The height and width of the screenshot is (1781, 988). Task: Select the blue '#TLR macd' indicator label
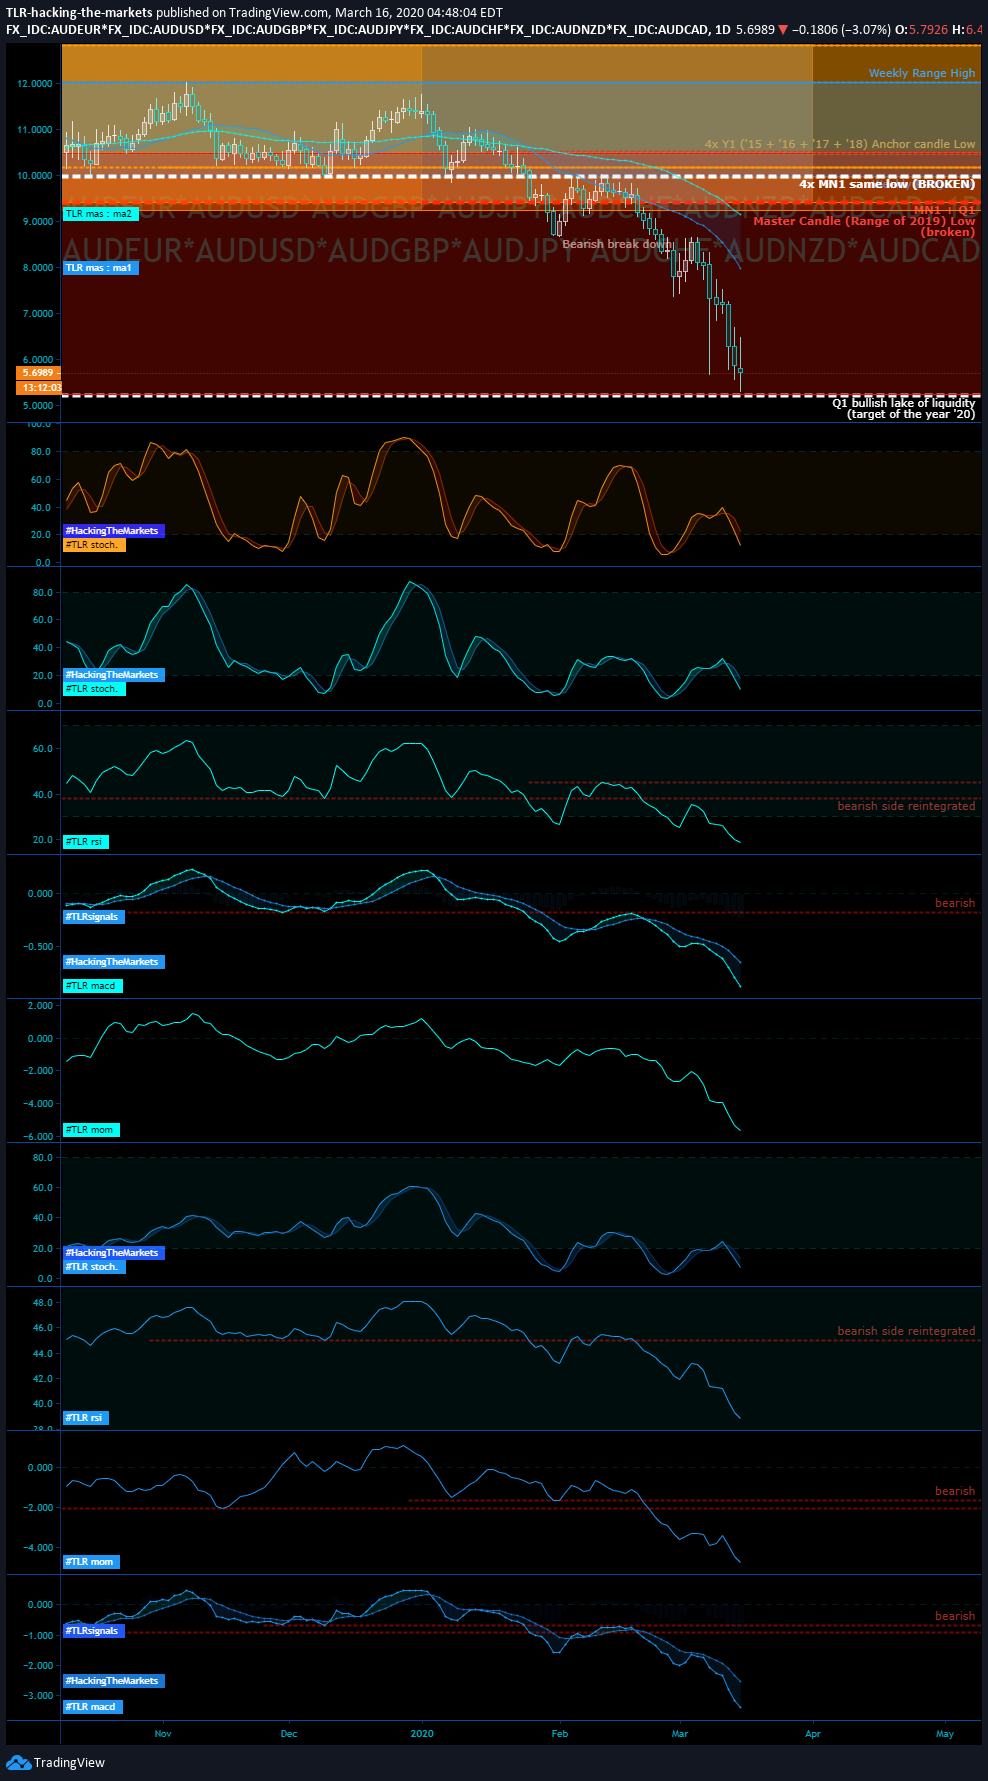point(92,1707)
